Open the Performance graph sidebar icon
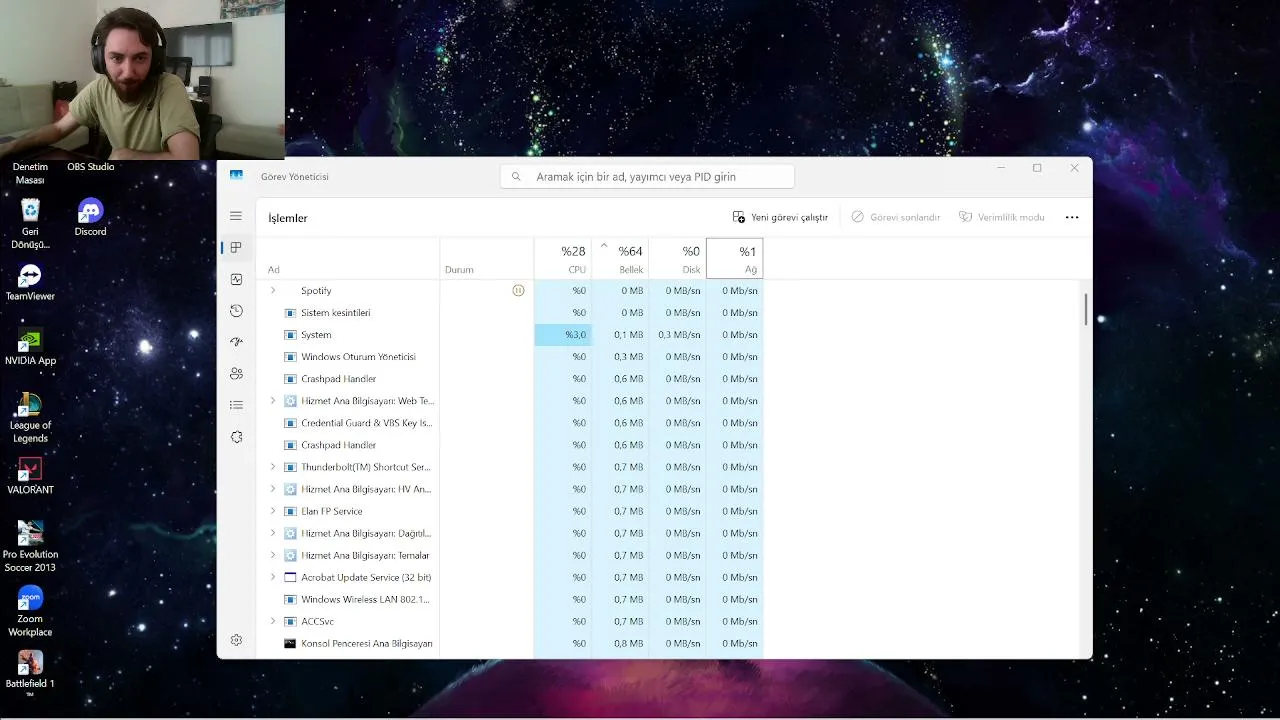 (x=236, y=279)
